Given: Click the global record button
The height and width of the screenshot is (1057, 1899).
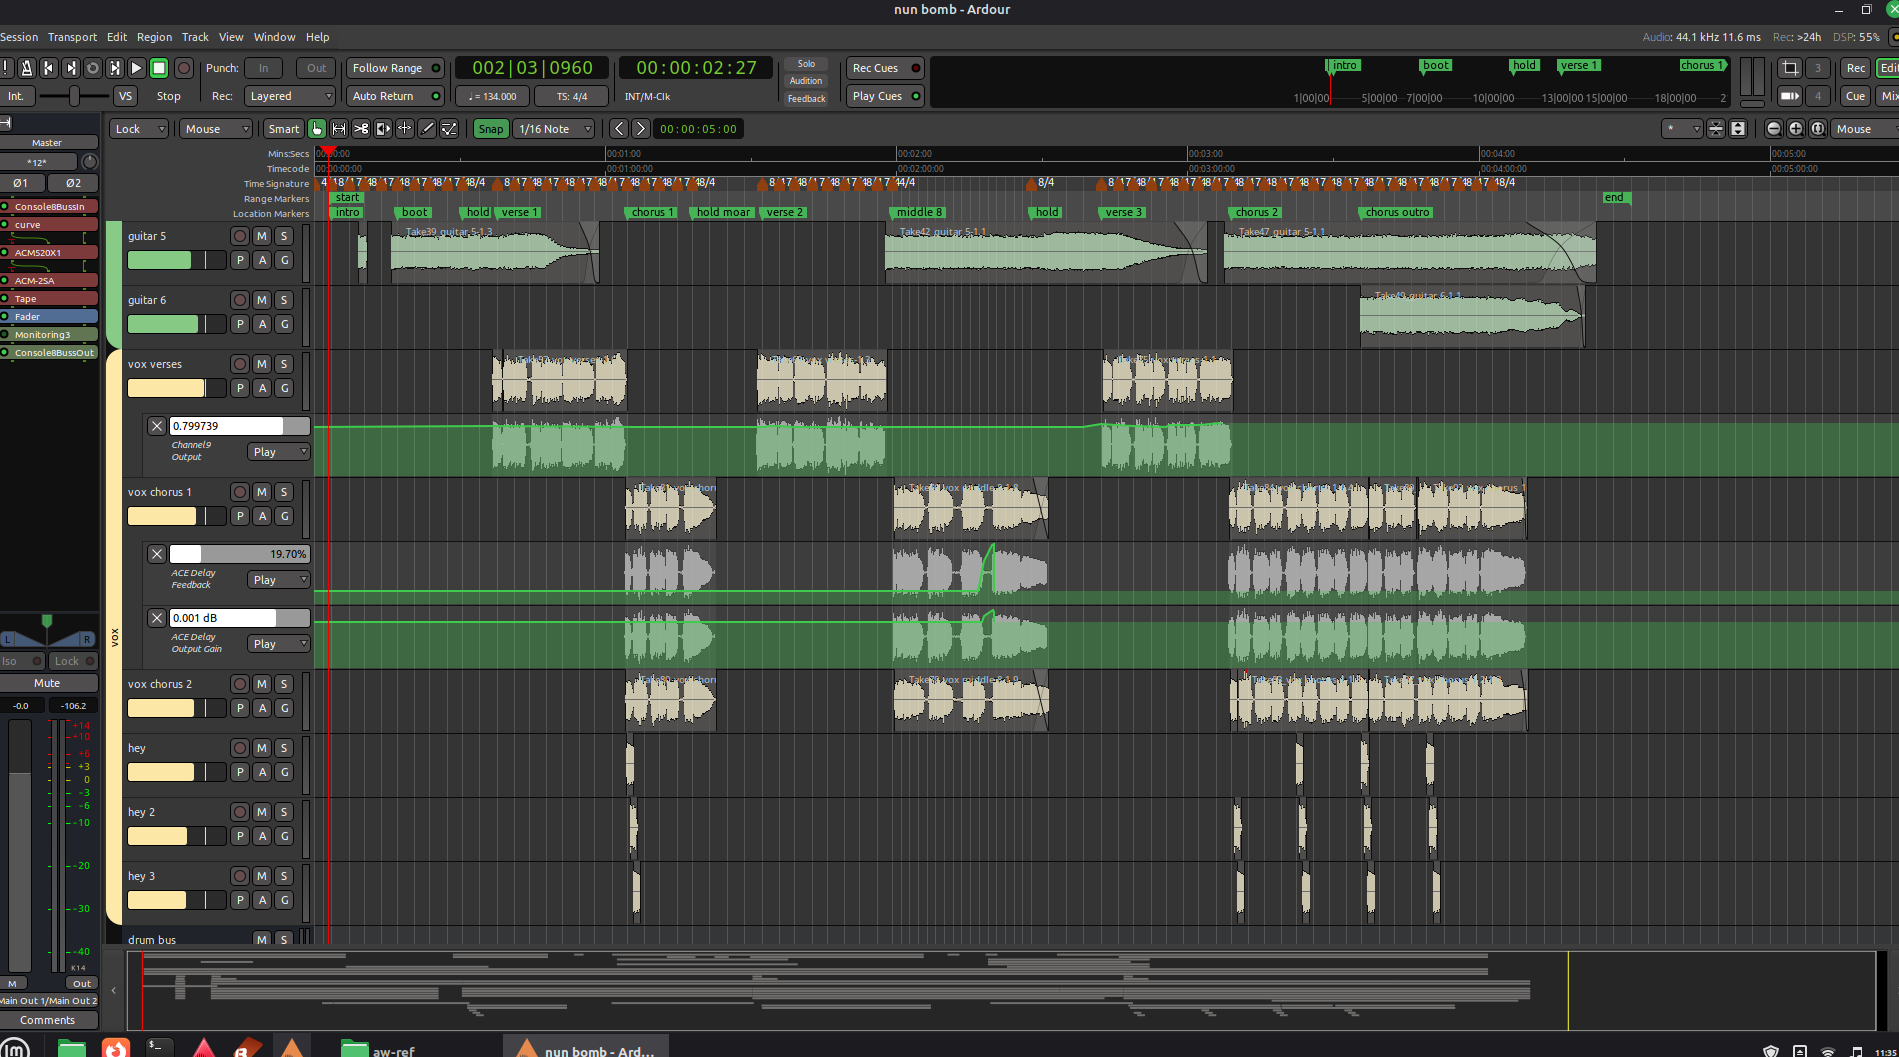Looking at the screenshot, I should click(x=184, y=68).
